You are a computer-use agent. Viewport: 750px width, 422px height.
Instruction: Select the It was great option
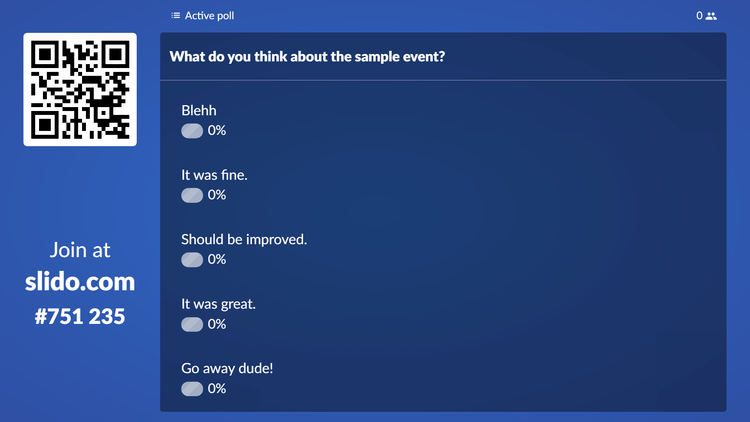pos(218,304)
